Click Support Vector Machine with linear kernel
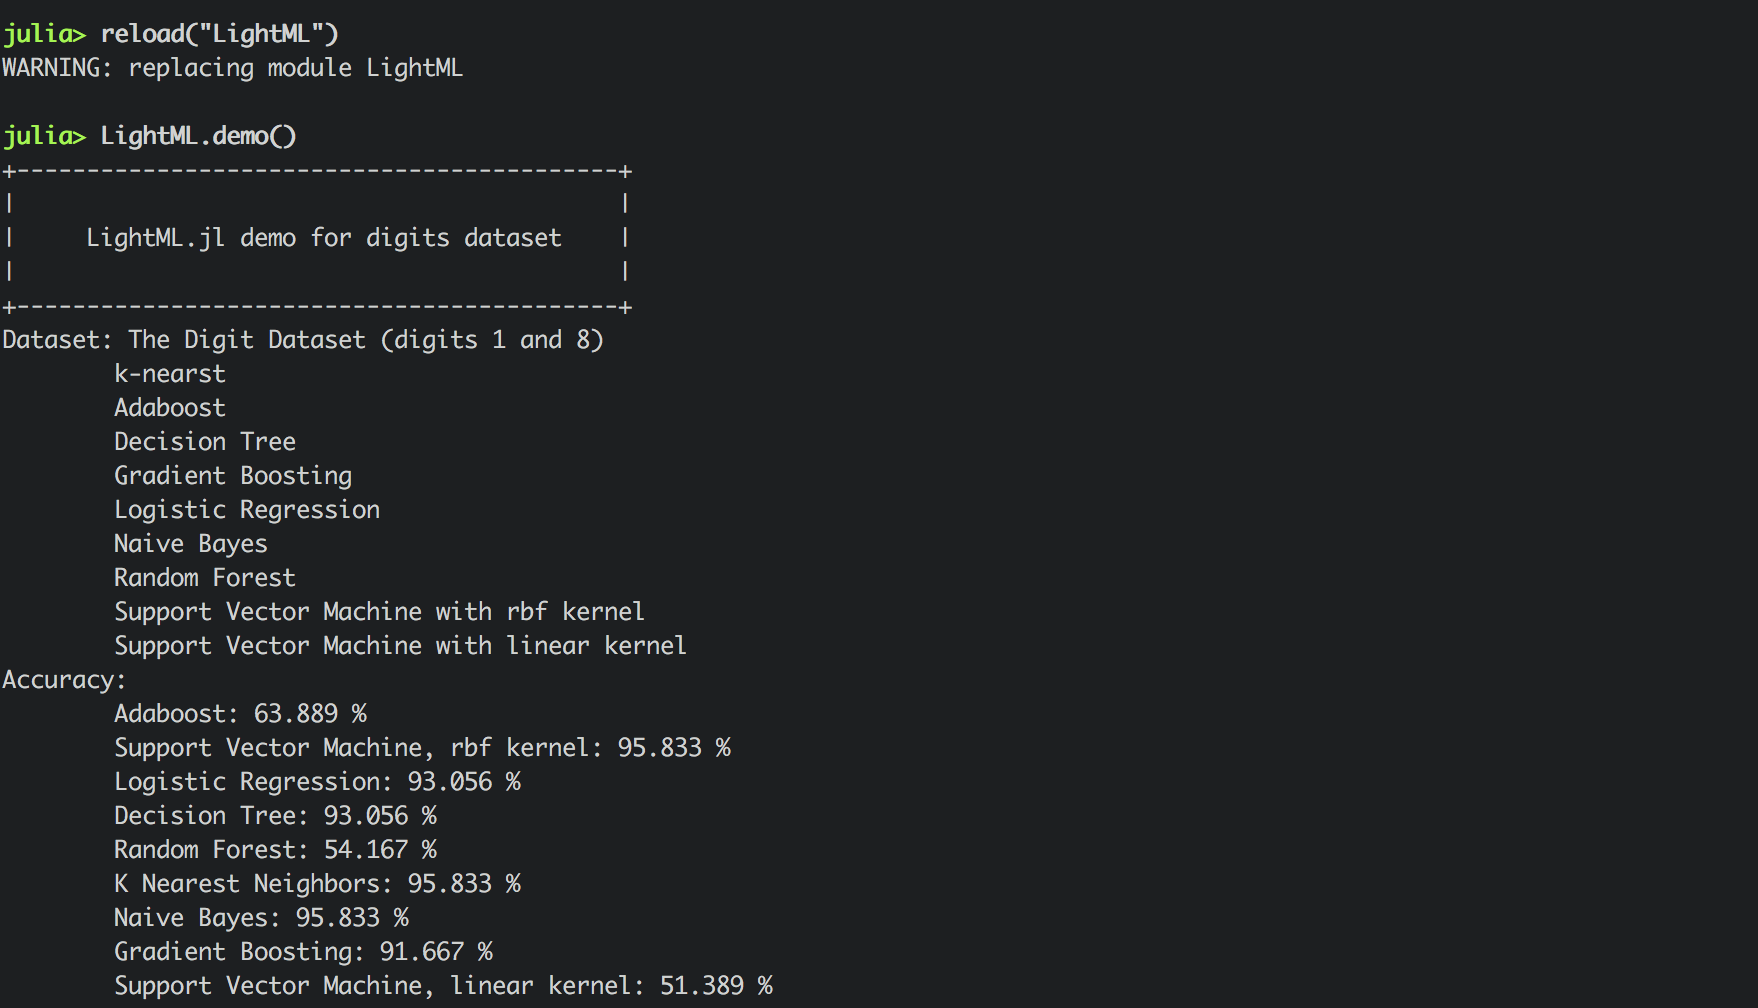Image resolution: width=1758 pixels, height=1008 pixels. pyautogui.click(x=400, y=646)
